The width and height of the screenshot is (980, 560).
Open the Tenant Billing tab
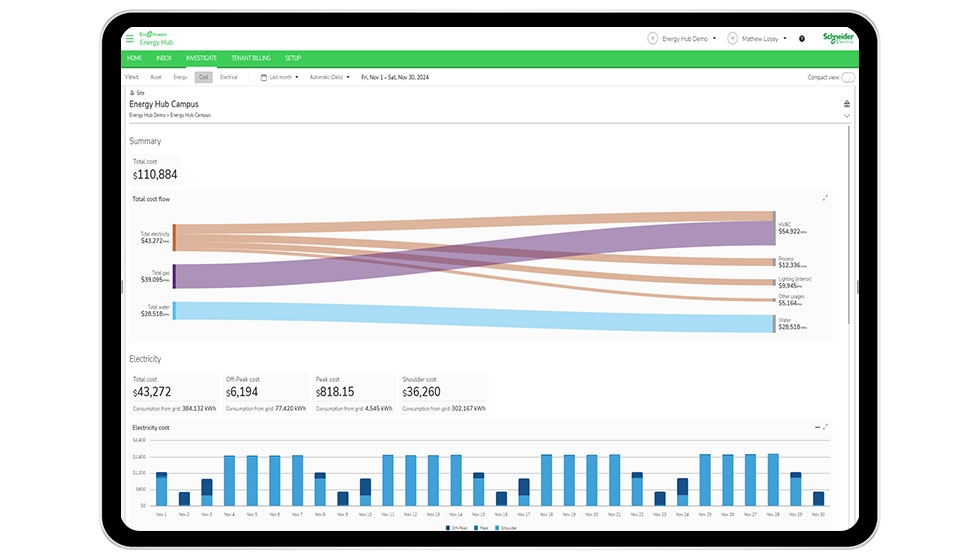[x=250, y=58]
